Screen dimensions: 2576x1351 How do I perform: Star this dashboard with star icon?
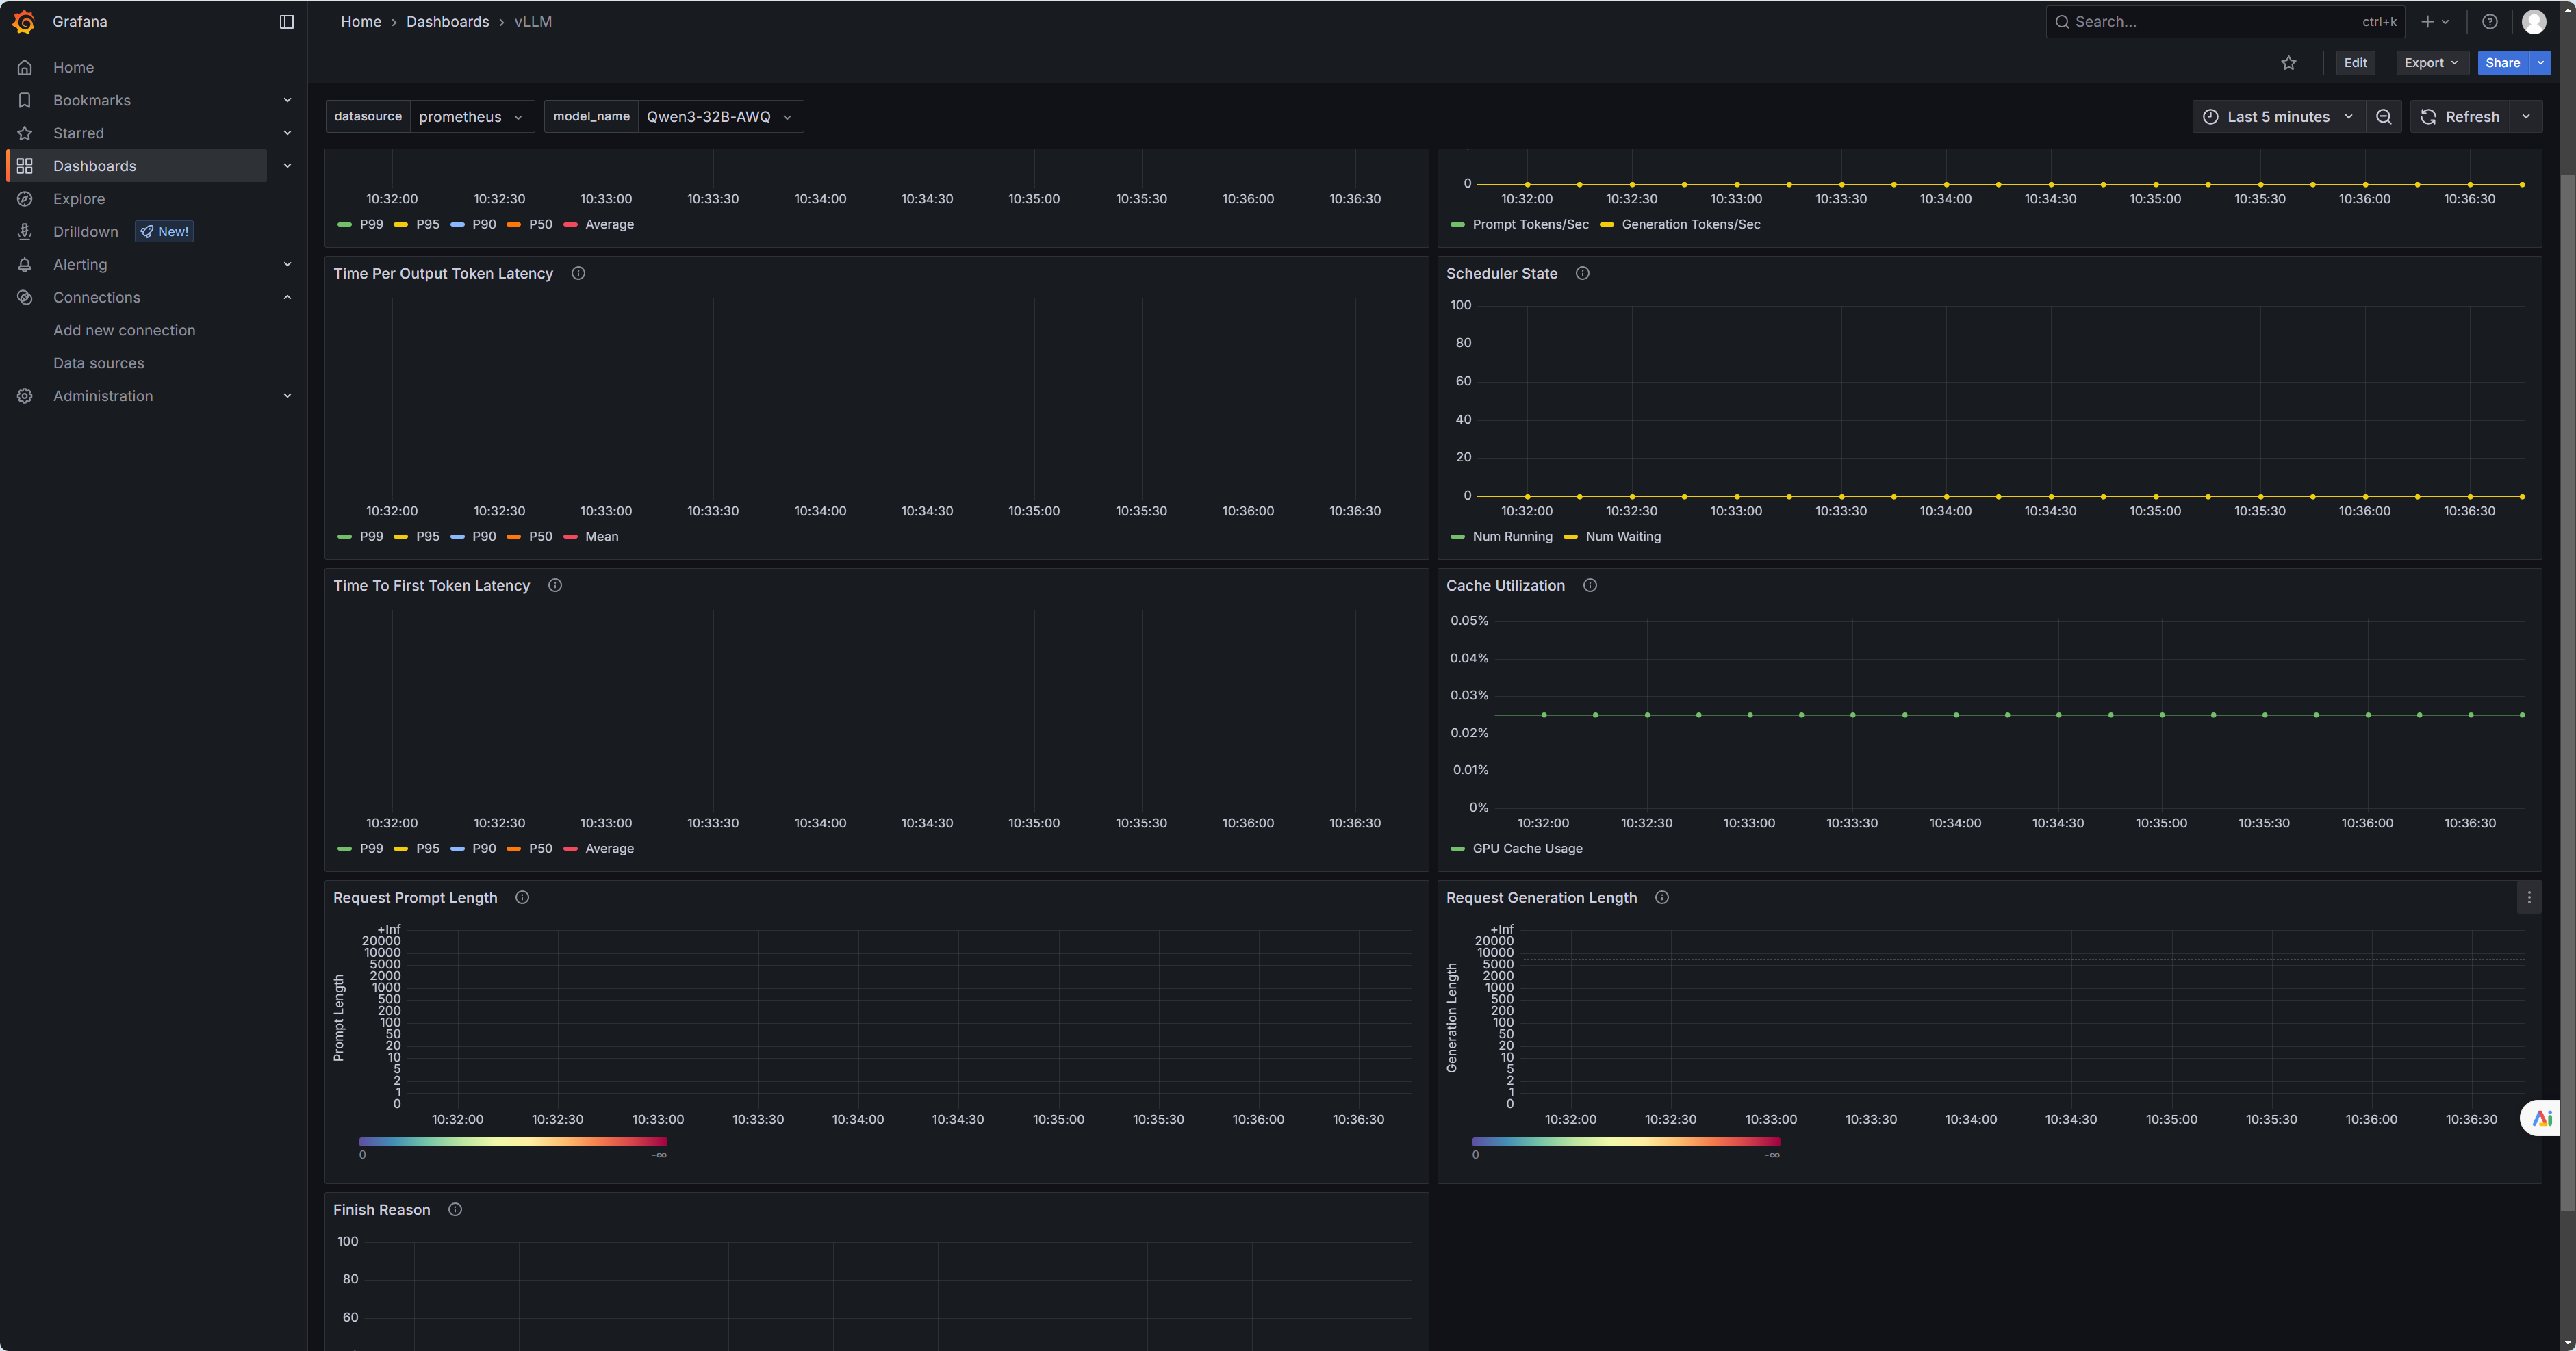[x=2288, y=62]
